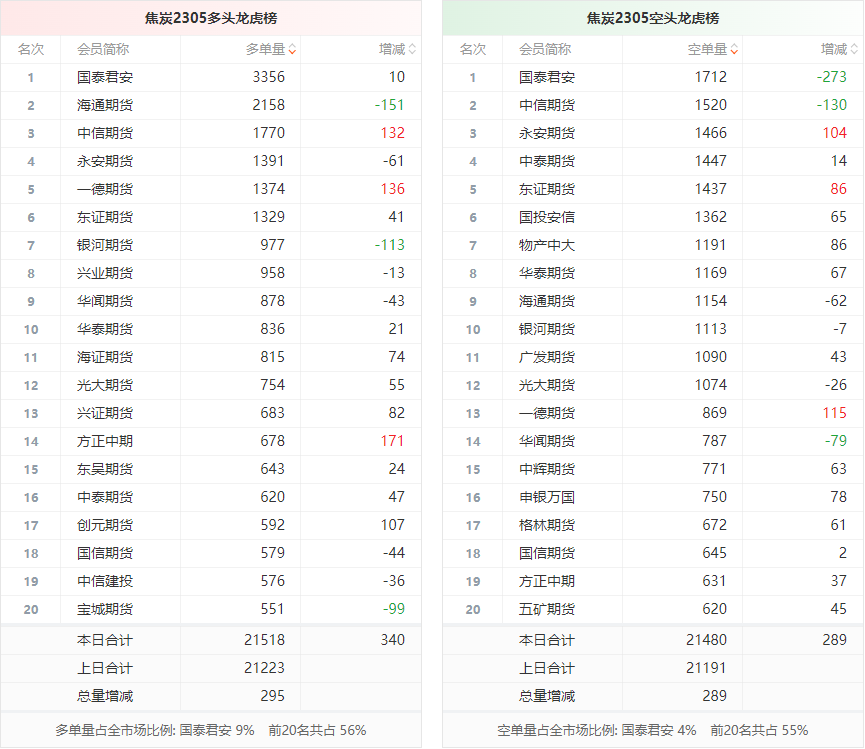The height and width of the screenshot is (749, 865).
Task: Click the 本日合计 value 21518
Action: pos(264,640)
